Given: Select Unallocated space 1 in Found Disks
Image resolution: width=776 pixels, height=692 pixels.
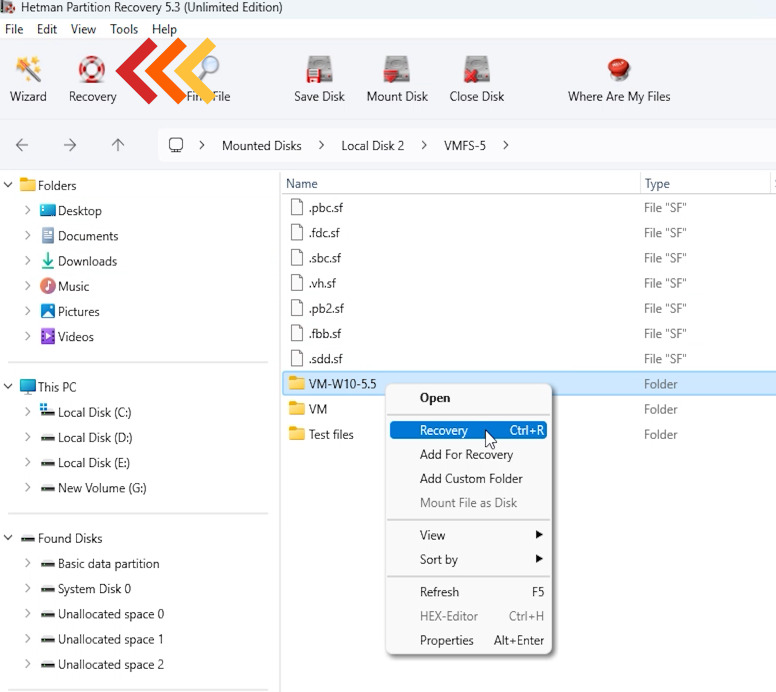Looking at the screenshot, I should tap(102, 640).
